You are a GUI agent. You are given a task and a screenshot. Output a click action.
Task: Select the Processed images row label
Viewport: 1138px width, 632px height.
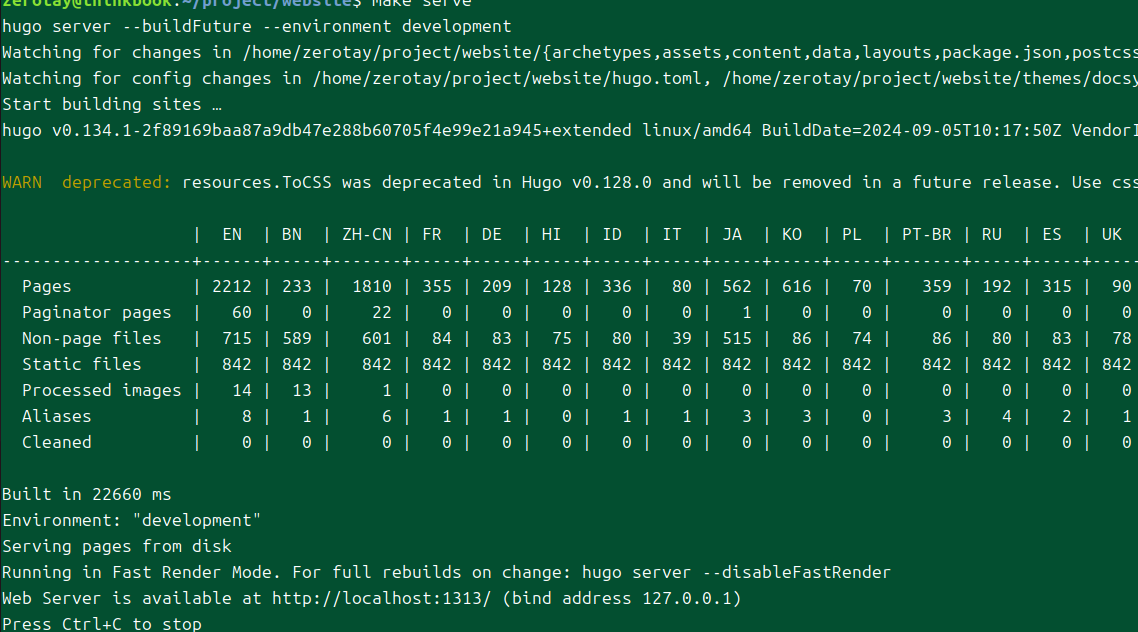pos(102,390)
